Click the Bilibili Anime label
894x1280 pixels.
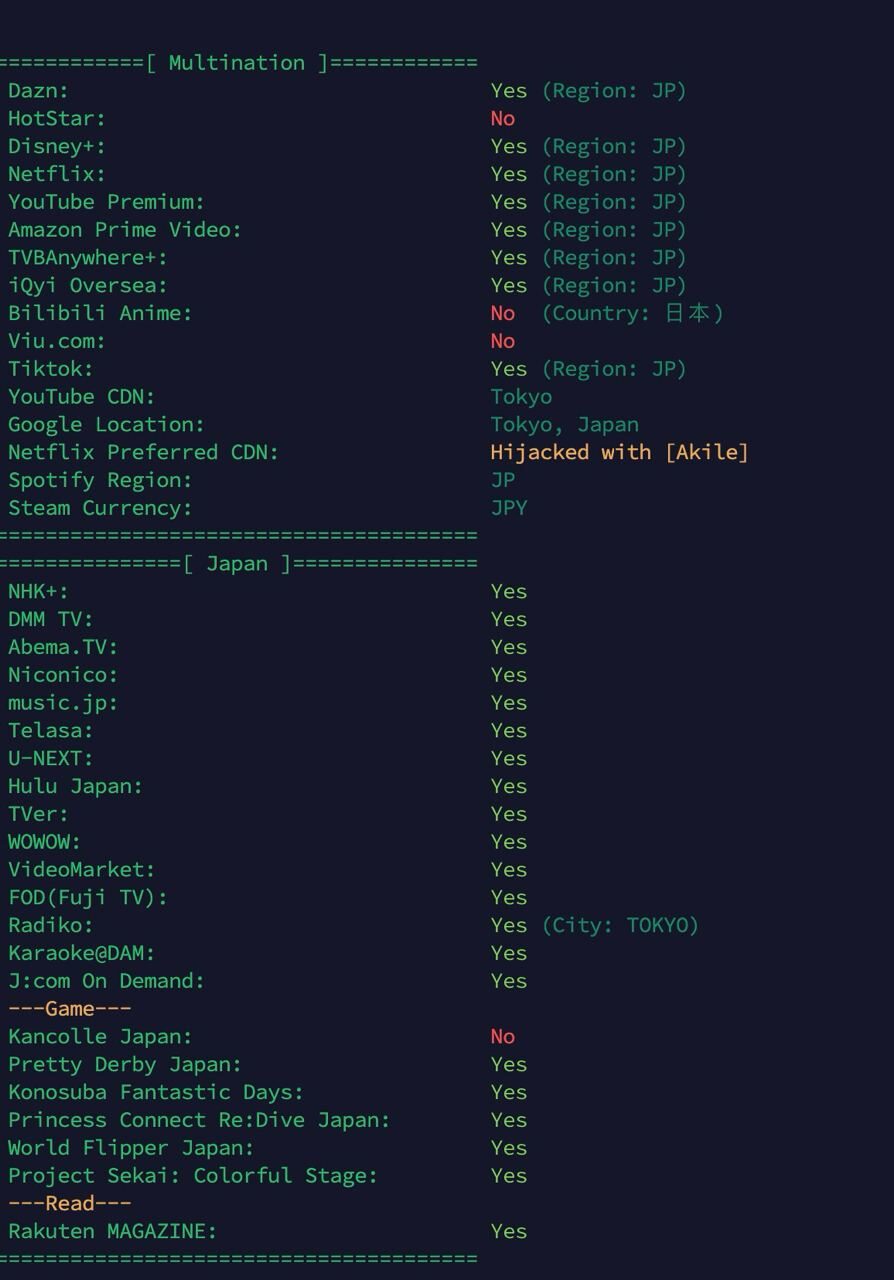[x=99, y=314]
